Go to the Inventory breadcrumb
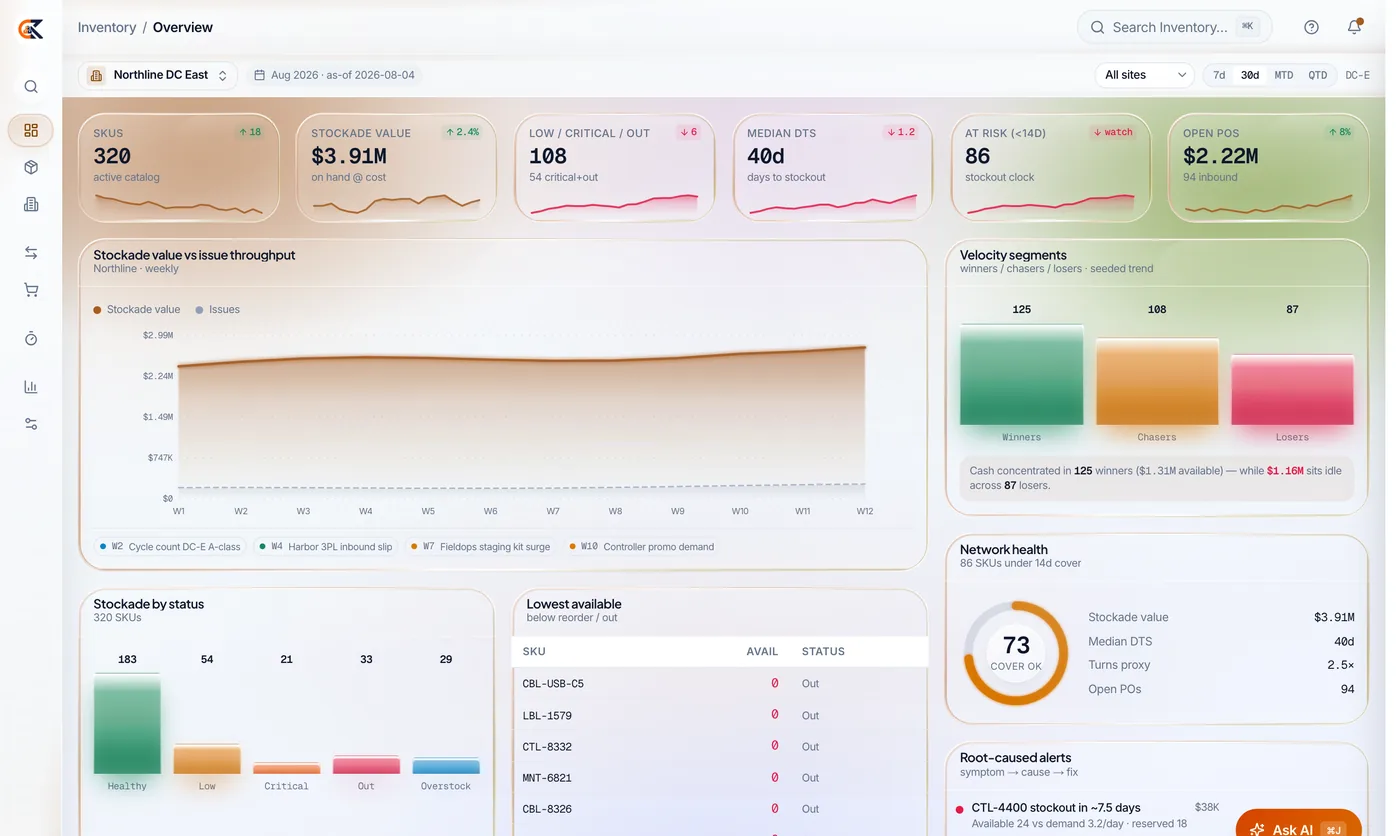 (x=107, y=27)
